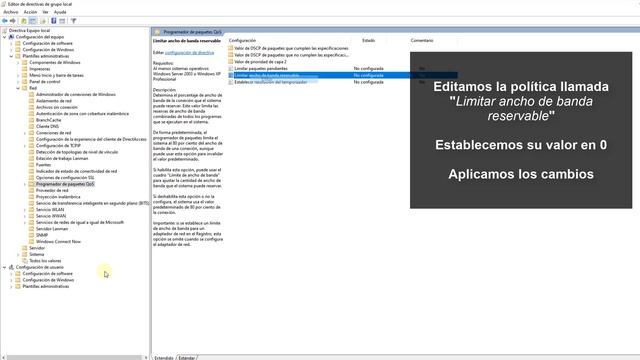
Task: Click left arrow of tree horizontal scrollbar
Action: point(3,358)
